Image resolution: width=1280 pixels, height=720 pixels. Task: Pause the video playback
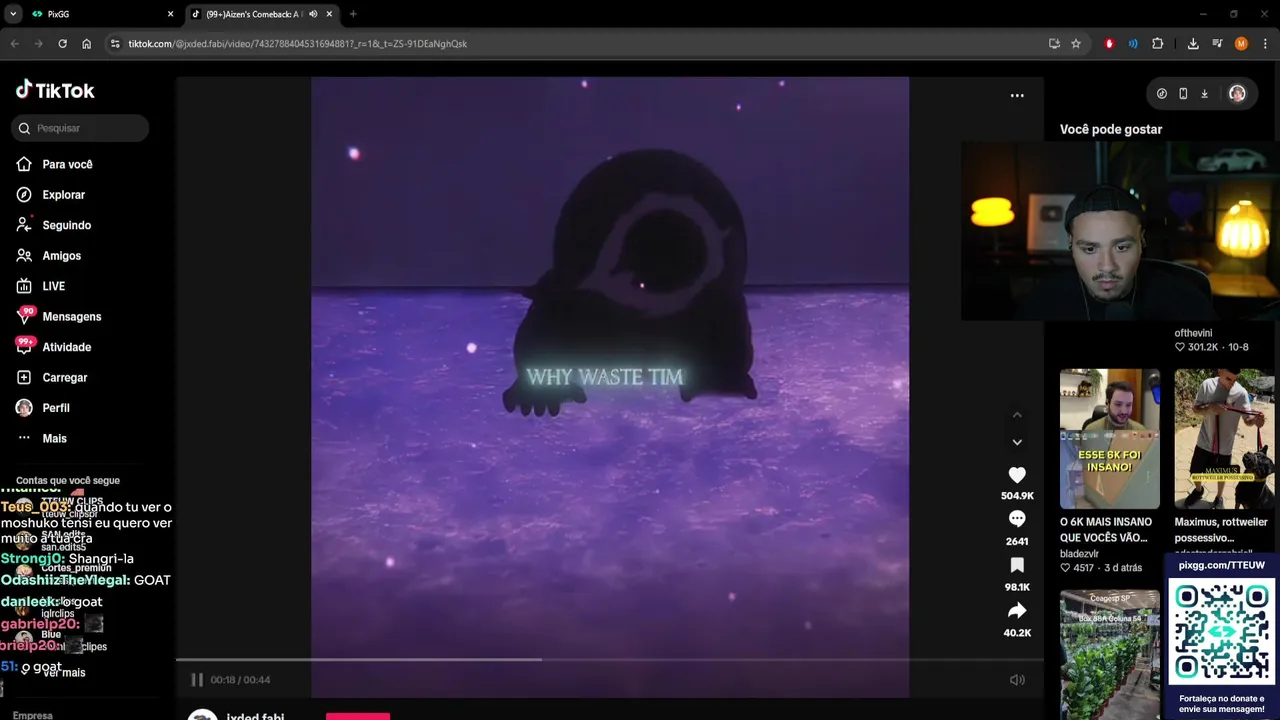pos(197,680)
